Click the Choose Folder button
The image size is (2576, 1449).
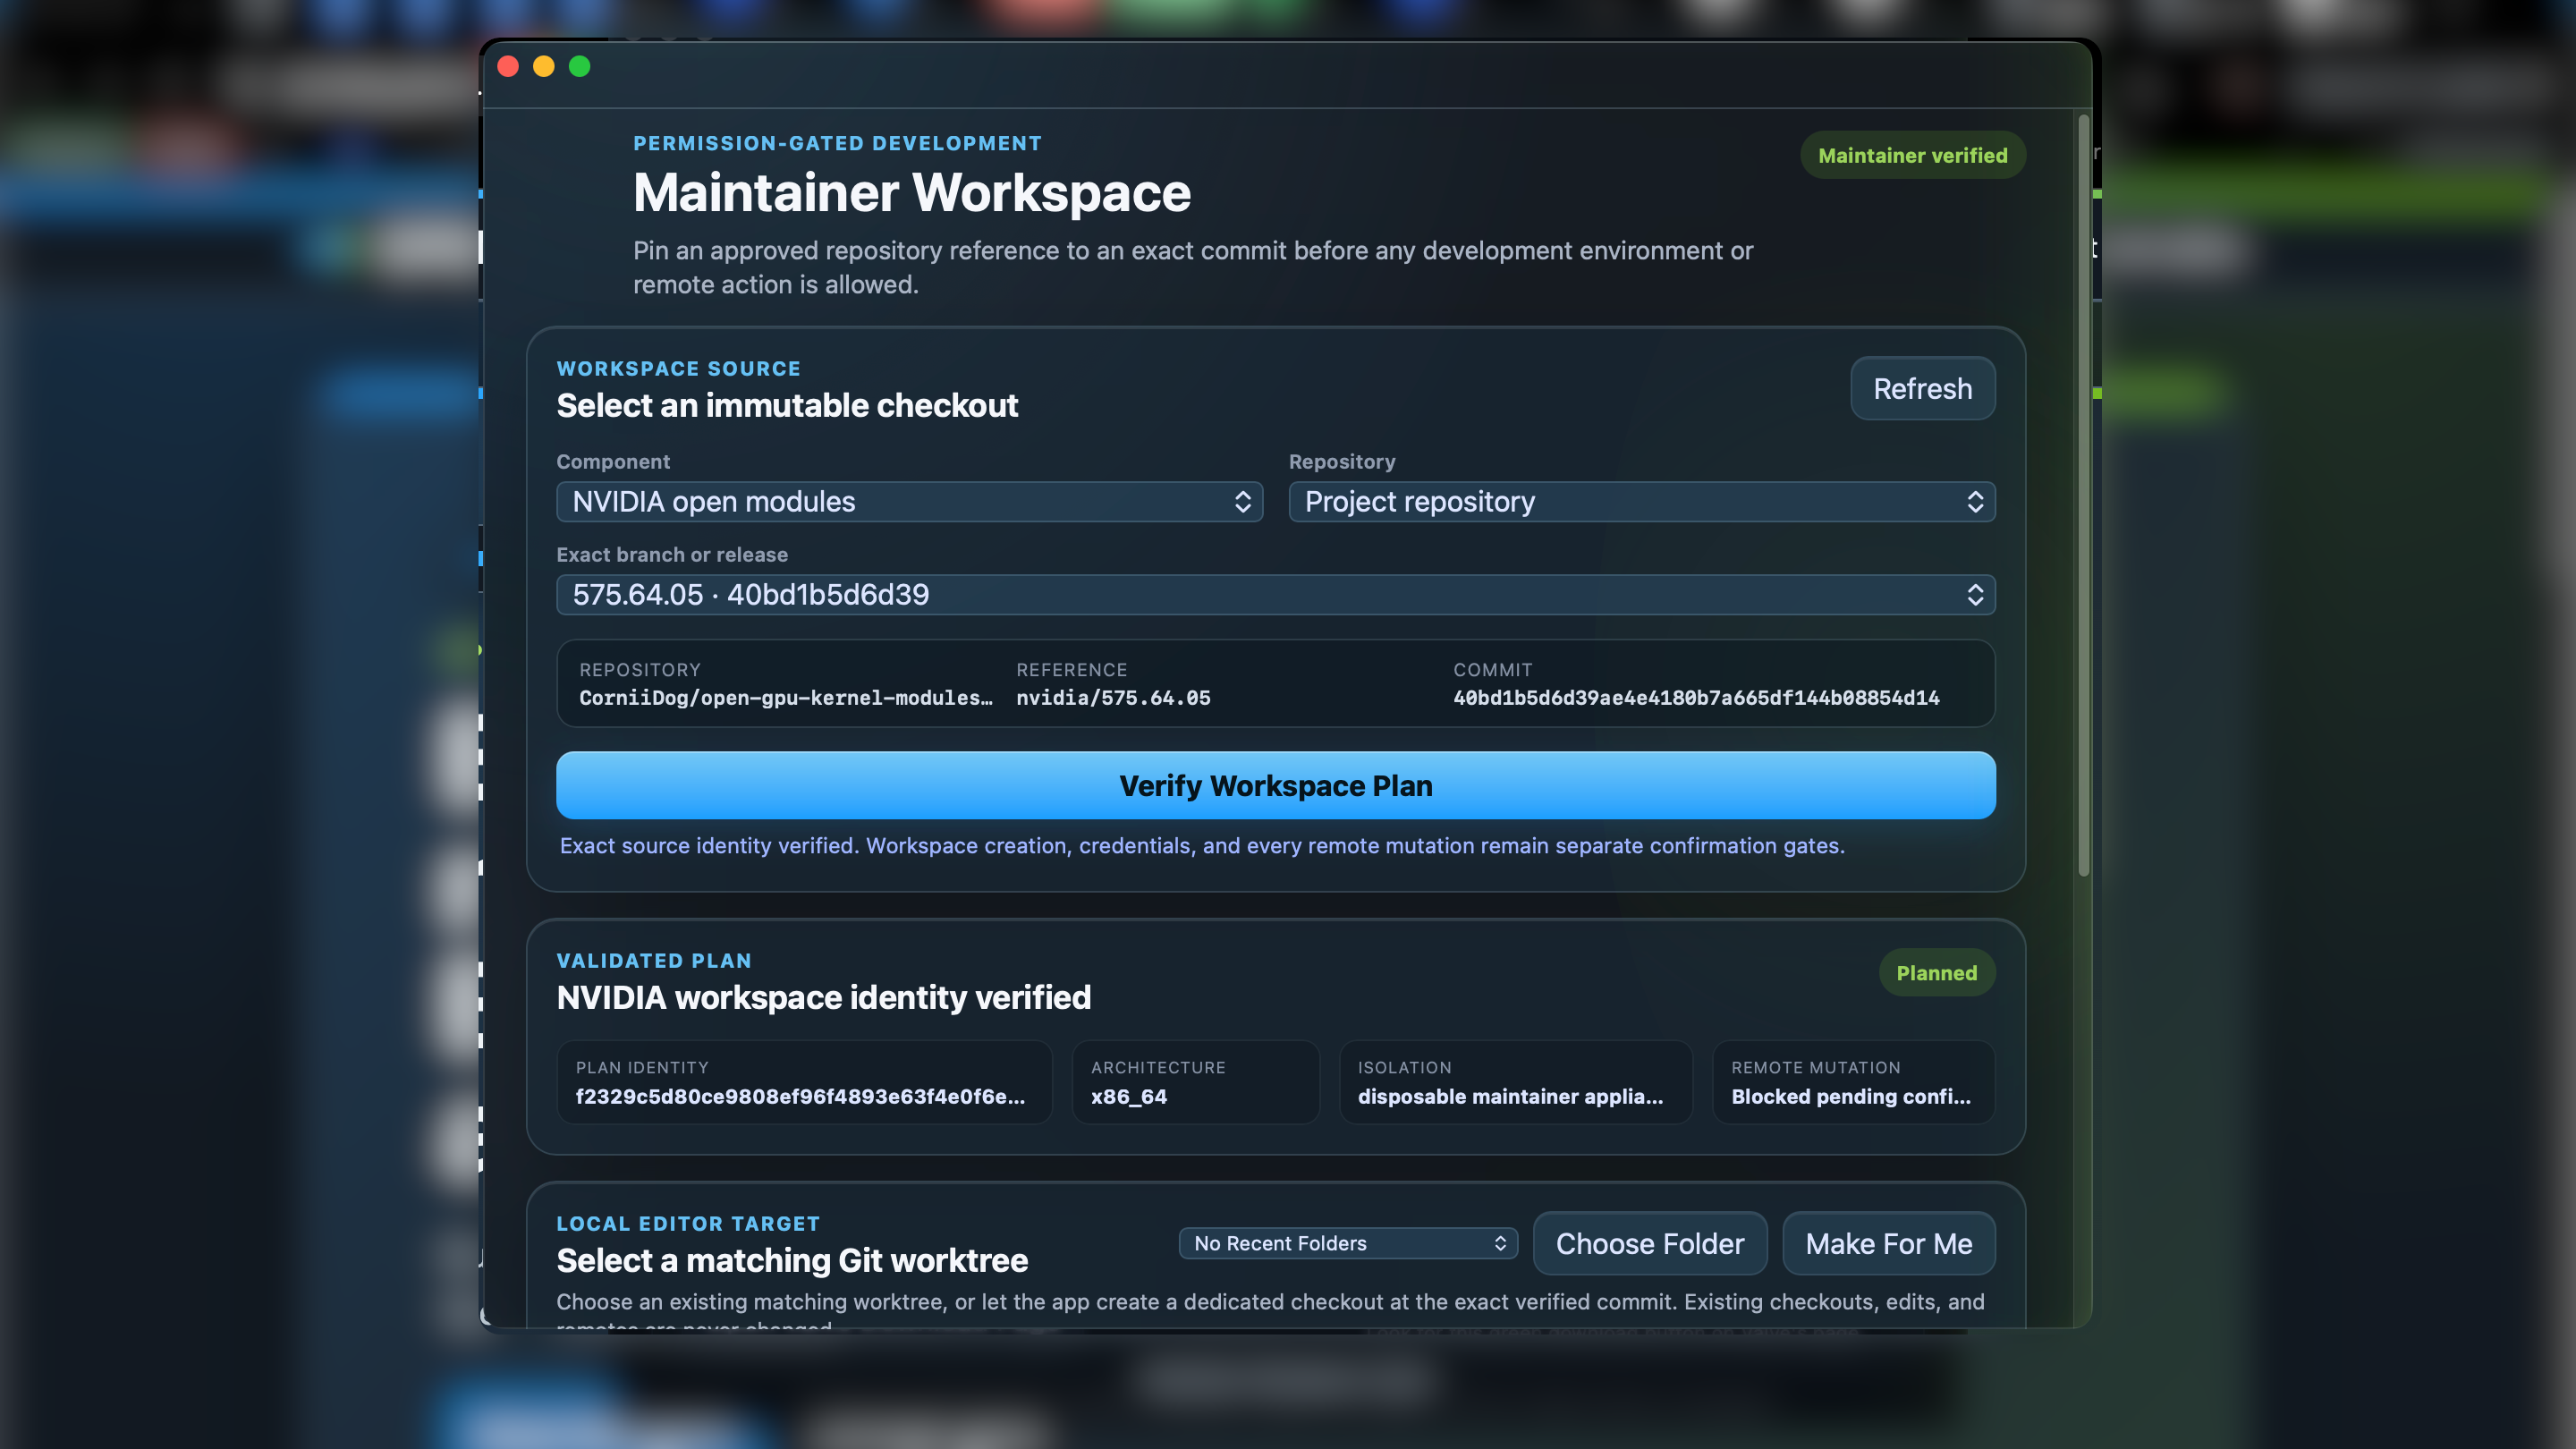click(1650, 1243)
